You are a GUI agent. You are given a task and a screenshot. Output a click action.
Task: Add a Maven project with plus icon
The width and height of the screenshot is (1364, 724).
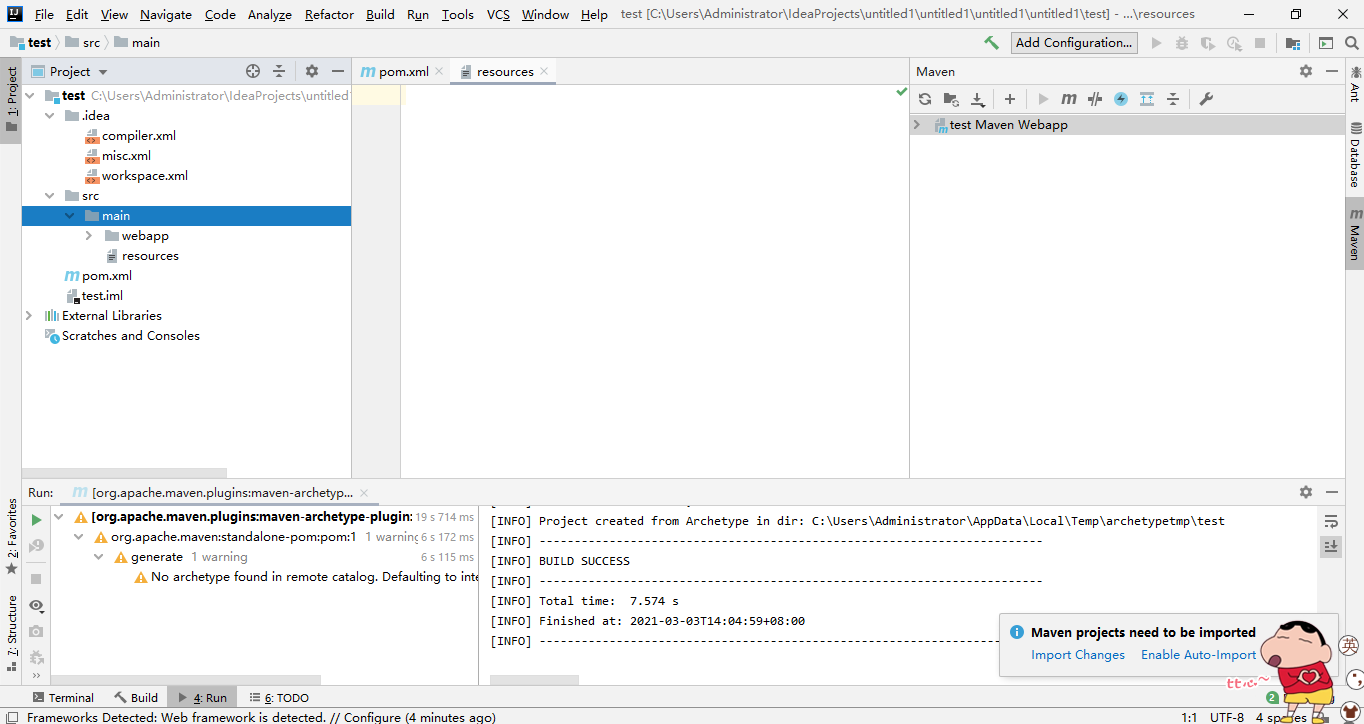coord(1010,99)
